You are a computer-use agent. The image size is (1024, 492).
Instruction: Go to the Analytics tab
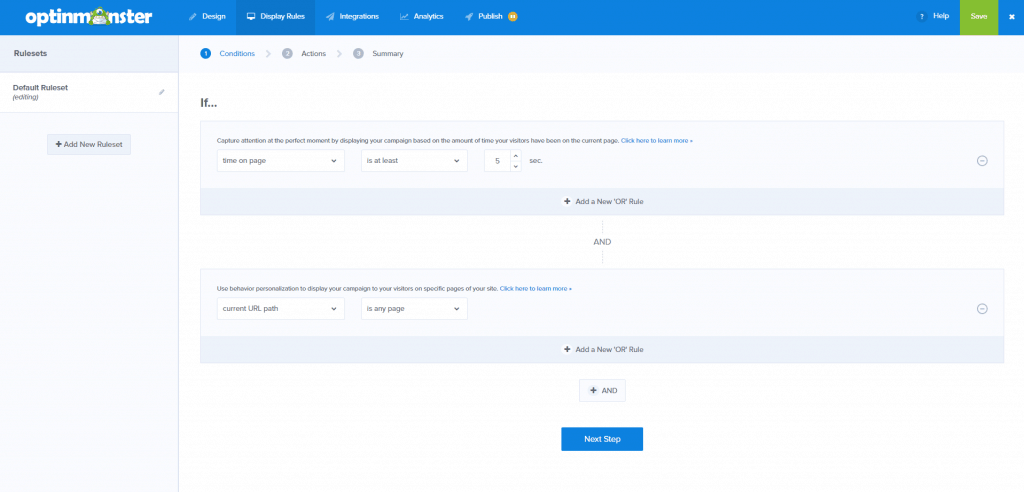pyautogui.click(x=421, y=17)
